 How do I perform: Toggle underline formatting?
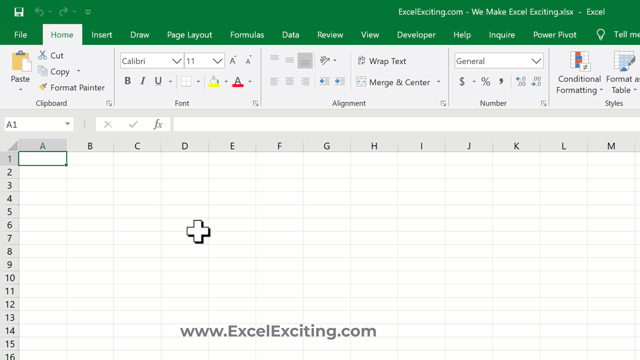coord(158,81)
